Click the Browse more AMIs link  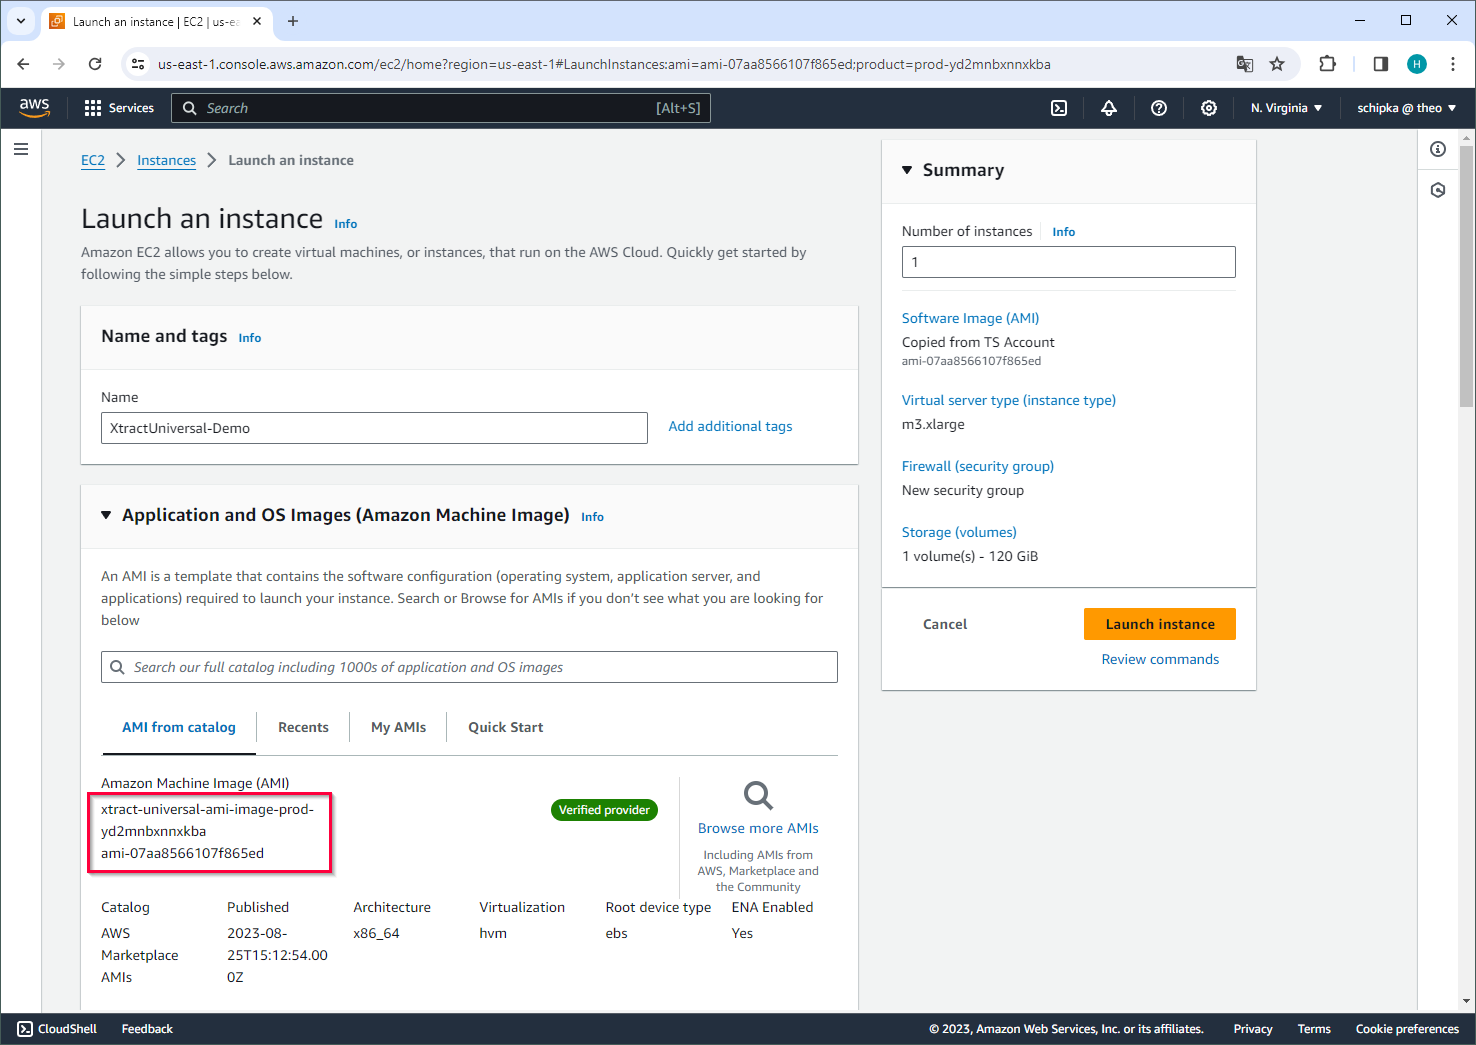click(x=758, y=828)
